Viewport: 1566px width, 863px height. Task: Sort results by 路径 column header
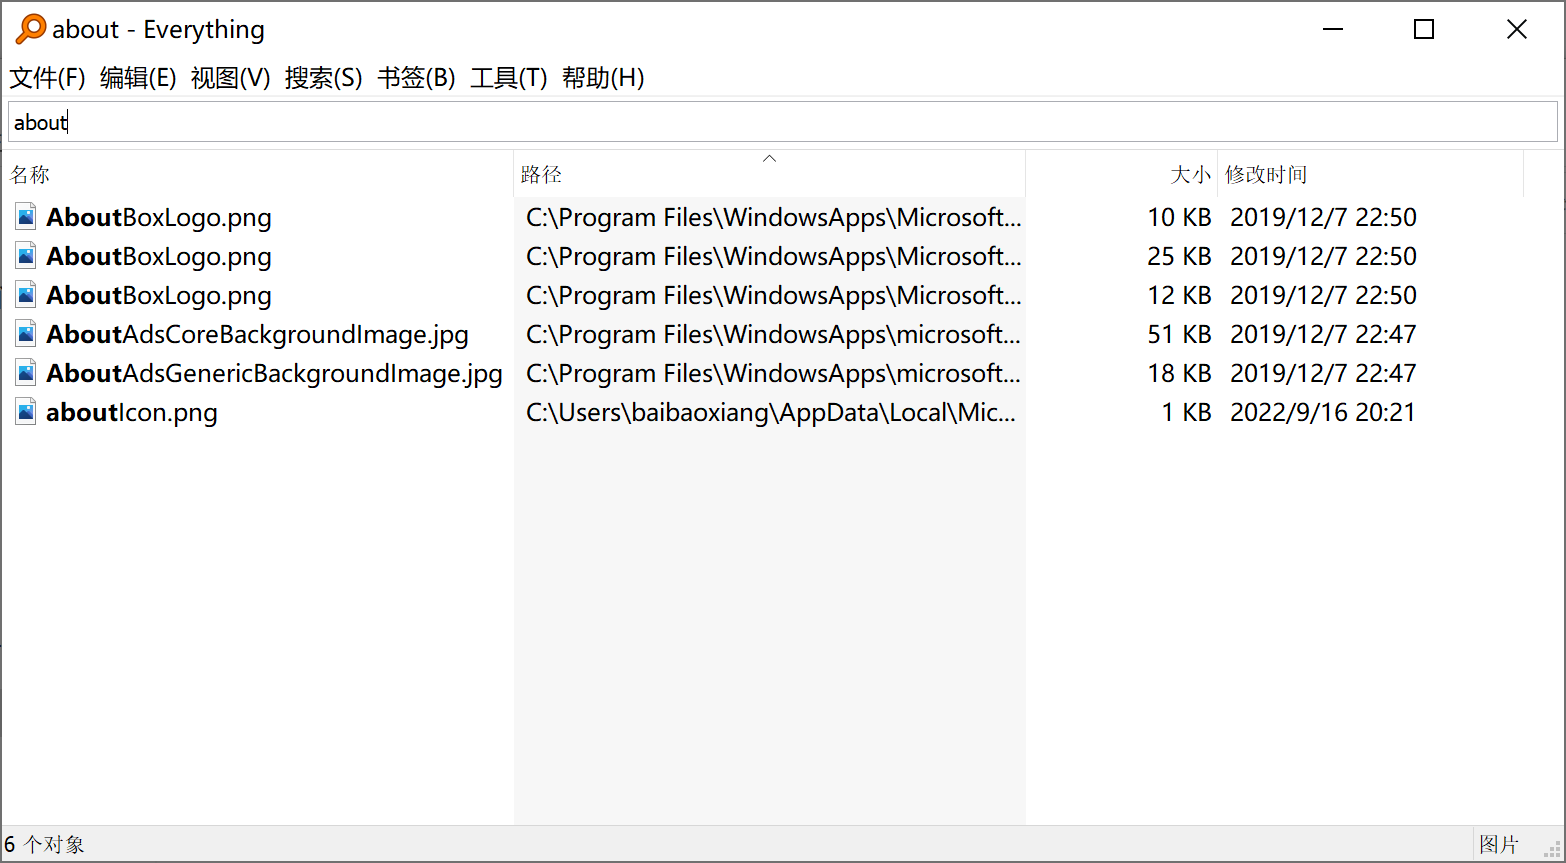coord(769,175)
